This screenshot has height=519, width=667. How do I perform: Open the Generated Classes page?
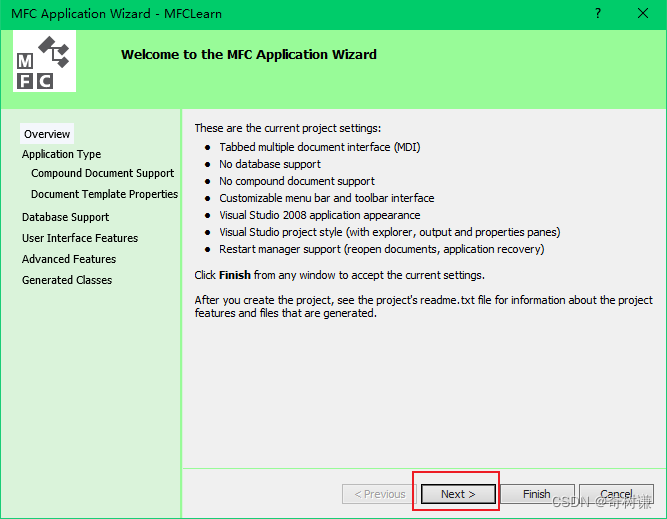coord(67,280)
